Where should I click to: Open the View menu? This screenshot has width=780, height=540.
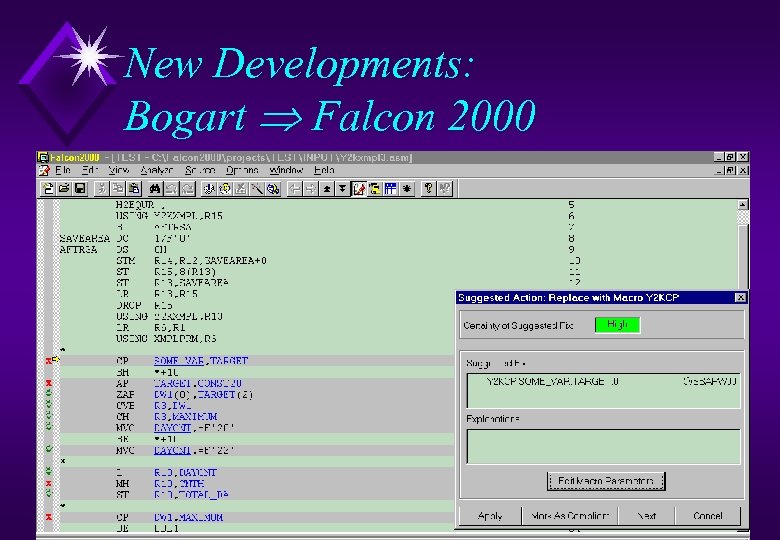pyautogui.click(x=119, y=170)
